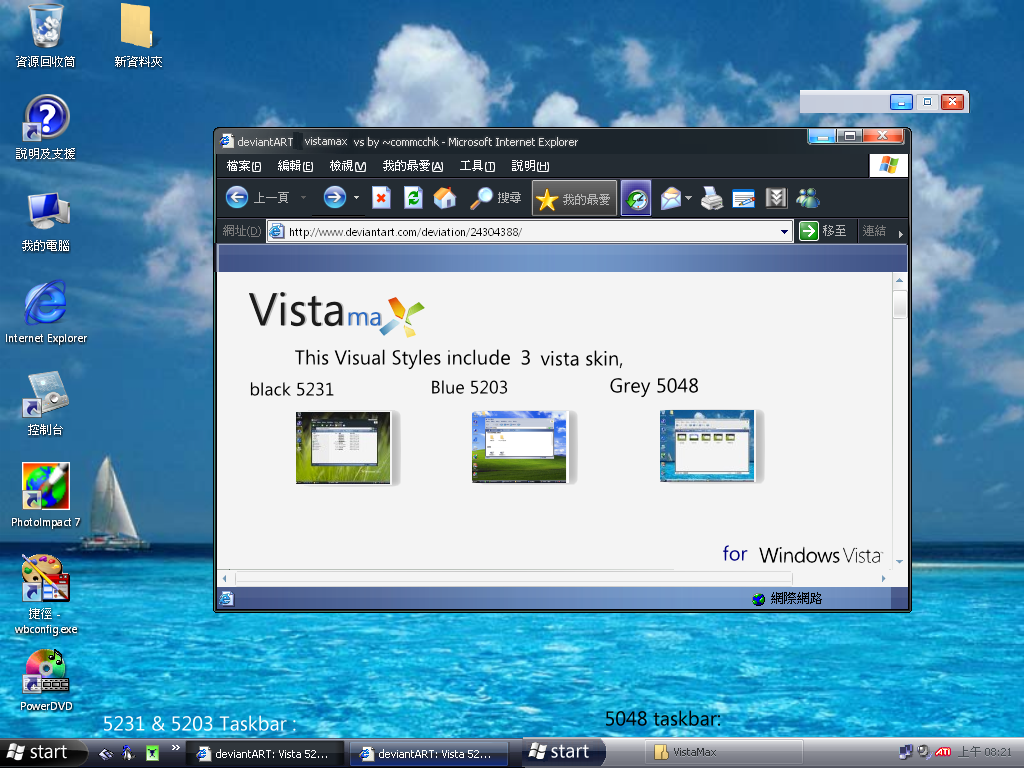The height and width of the screenshot is (768, 1024).
Task: Open Windows Messenger from the toolbar
Action: tap(807, 197)
